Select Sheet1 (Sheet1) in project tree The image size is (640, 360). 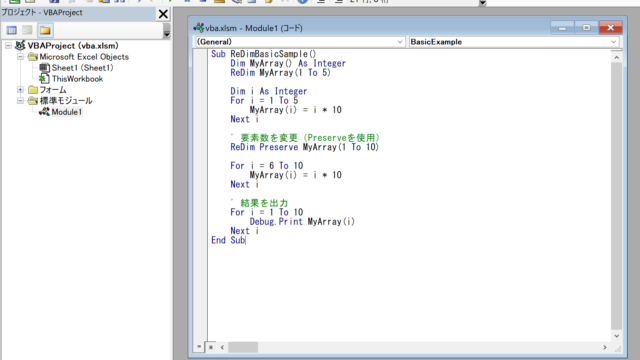pyautogui.click(x=82, y=68)
